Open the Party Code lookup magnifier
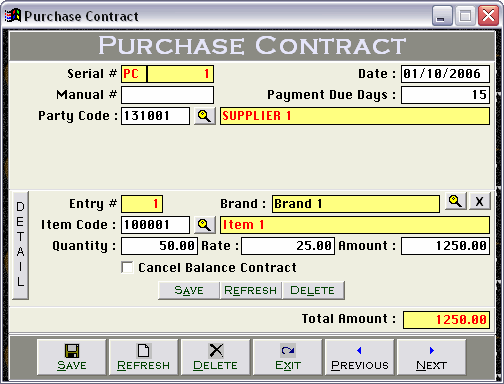This screenshot has width=504, height=384. 205,116
